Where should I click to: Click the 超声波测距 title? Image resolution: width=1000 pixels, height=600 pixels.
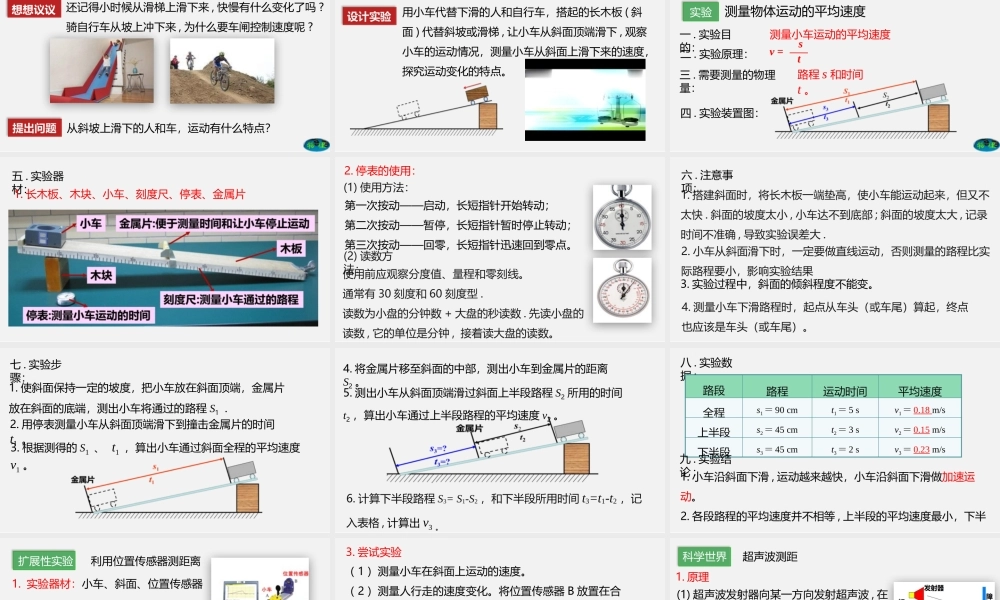click(x=770, y=556)
